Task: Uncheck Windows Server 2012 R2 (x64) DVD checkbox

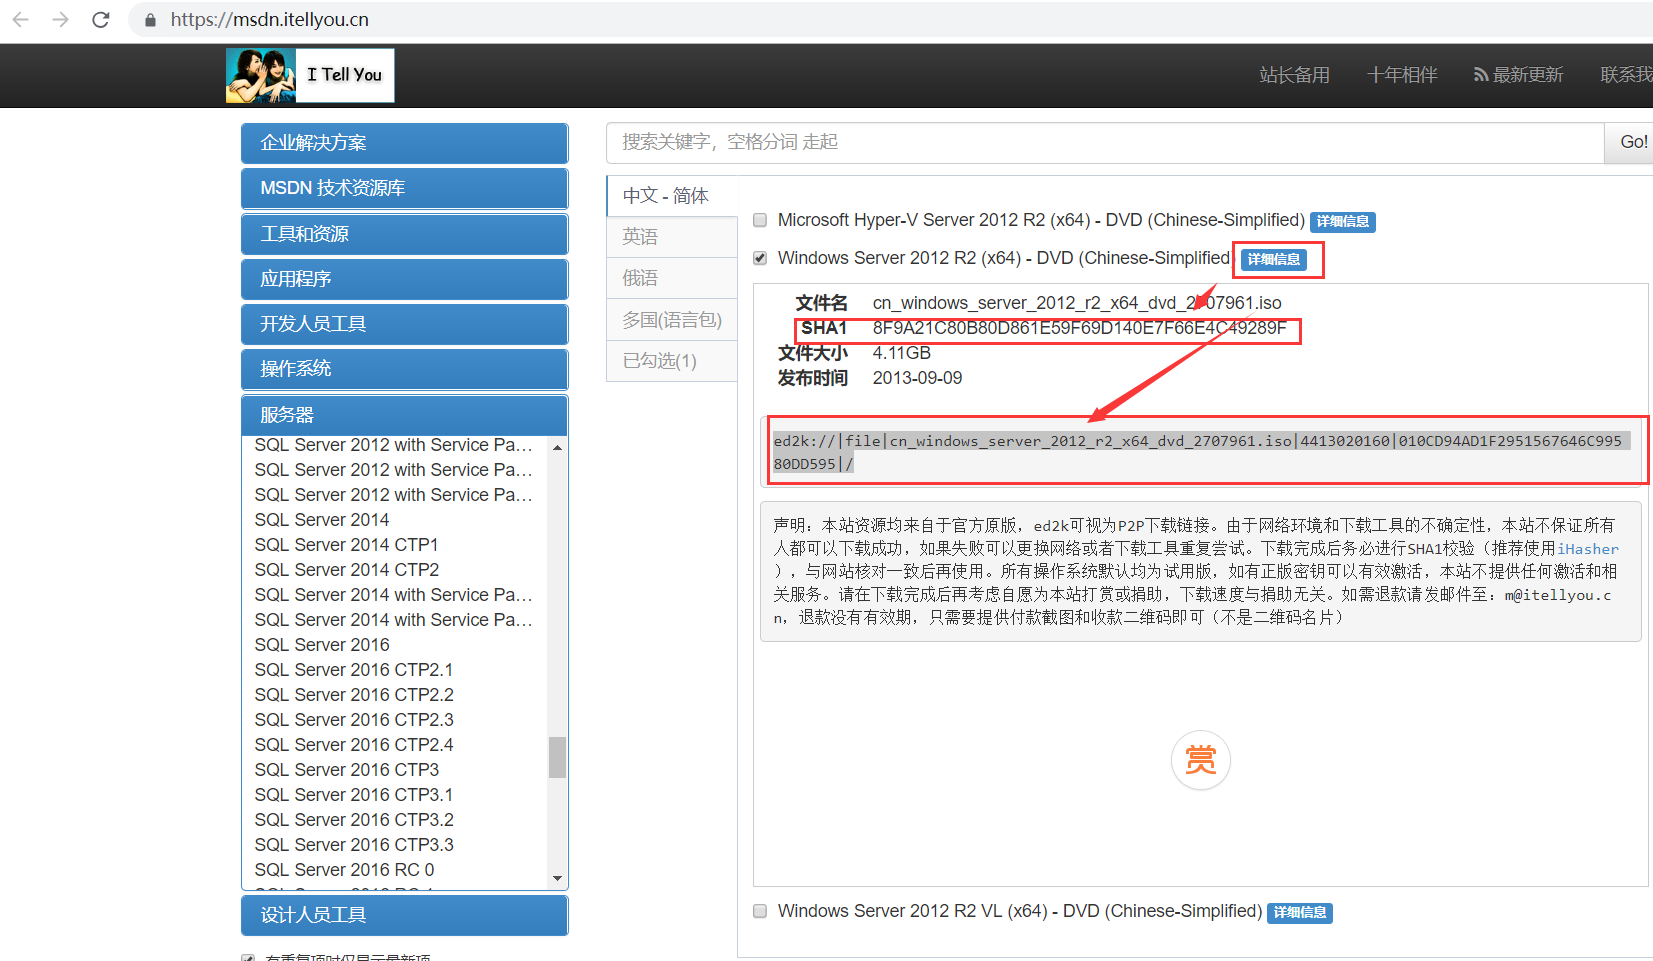Action: coord(760,258)
